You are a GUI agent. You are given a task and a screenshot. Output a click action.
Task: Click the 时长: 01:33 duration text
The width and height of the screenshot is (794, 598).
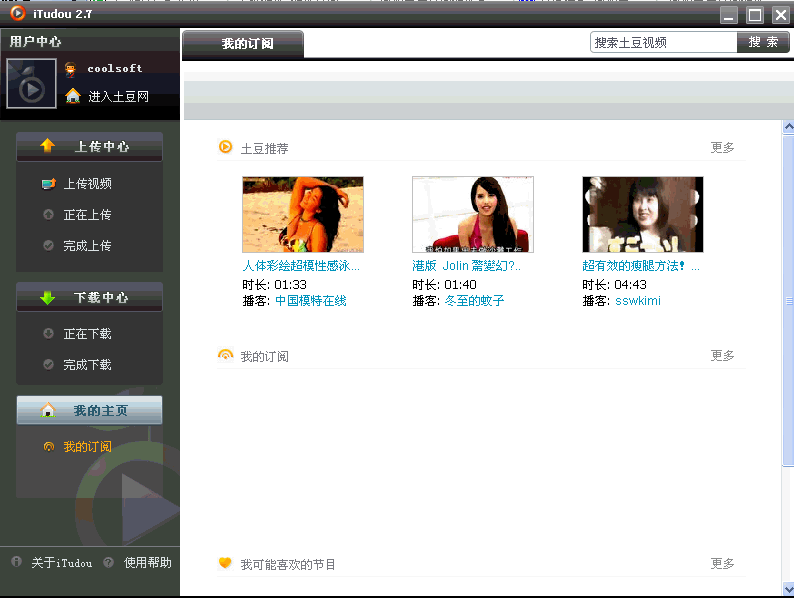274,285
